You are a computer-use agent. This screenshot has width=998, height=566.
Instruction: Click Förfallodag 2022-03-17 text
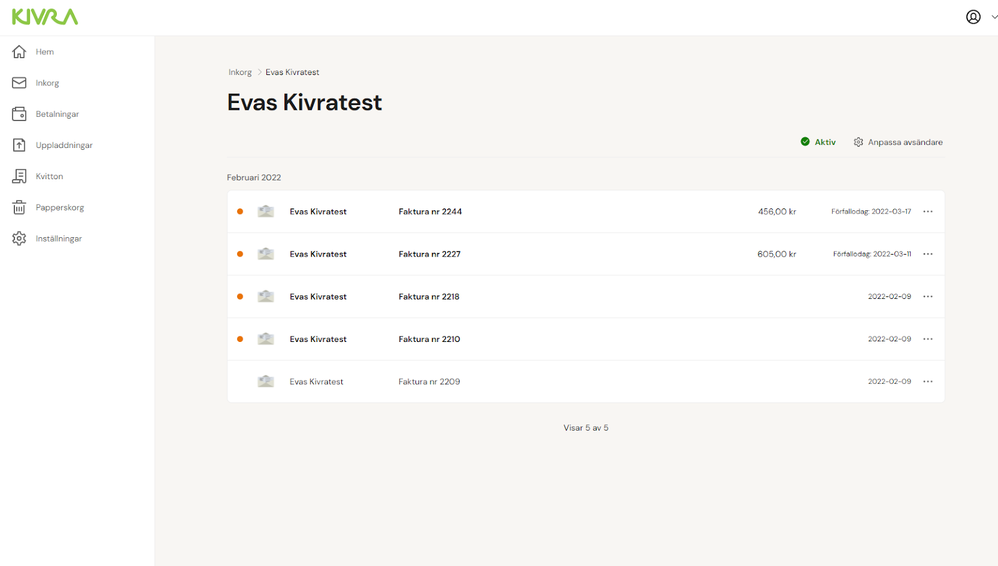[x=871, y=211]
